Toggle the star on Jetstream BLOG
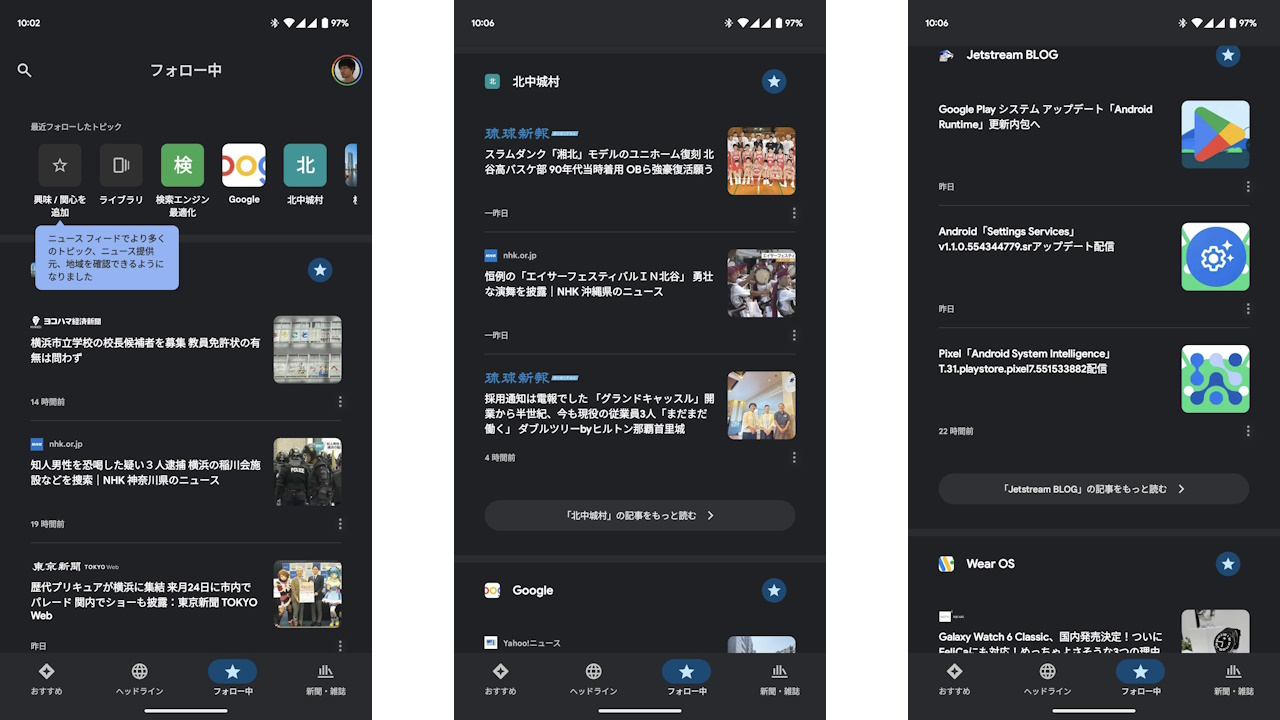Image resolution: width=1280 pixels, height=720 pixels. click(1228, 55)
